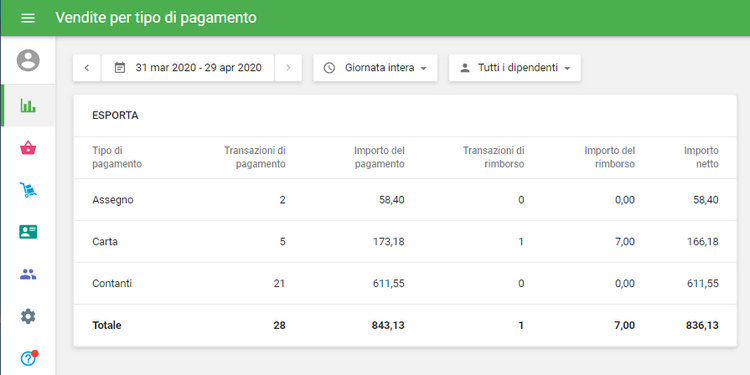Select the Assegno row label
The height and width of the screenshot is (375, 750).
(x=113, y=200)
